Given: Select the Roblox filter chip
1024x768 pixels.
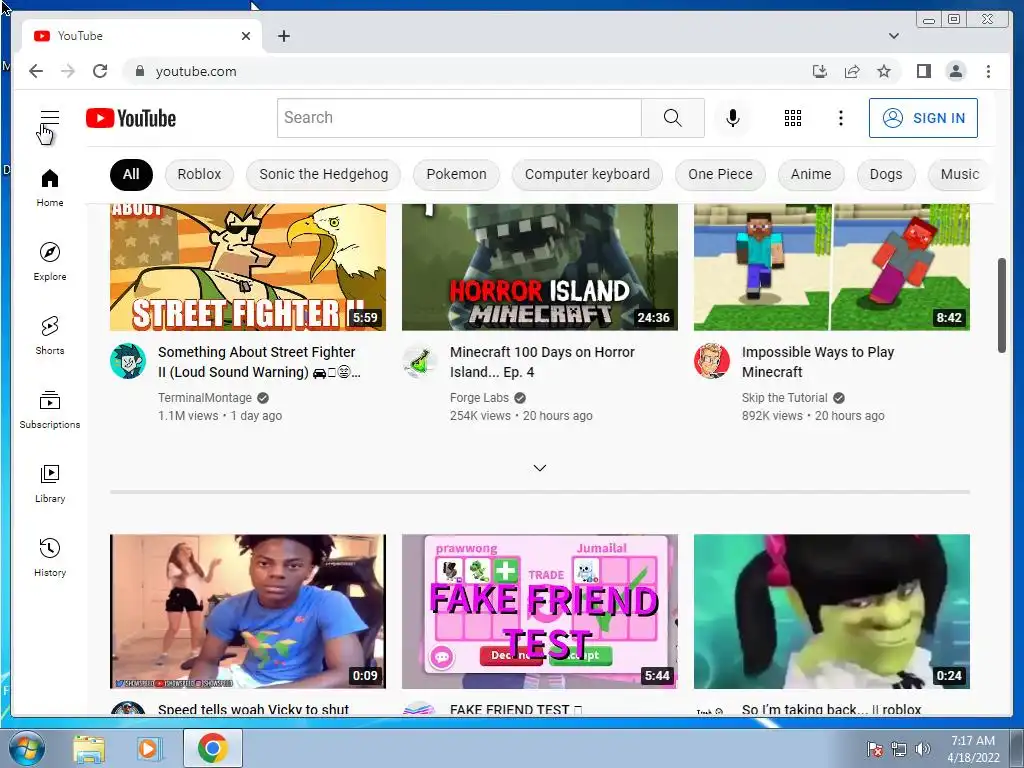Looking at the screenshot, I should [x=199, y=174].
